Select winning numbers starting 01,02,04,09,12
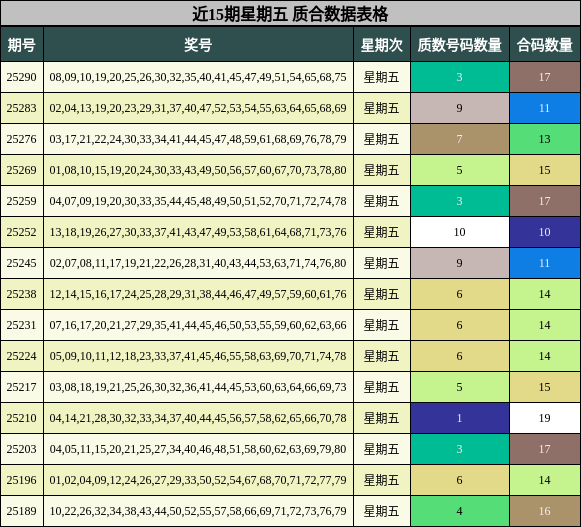This screenshot has height=527, width=581. click(x=198, y=480)
